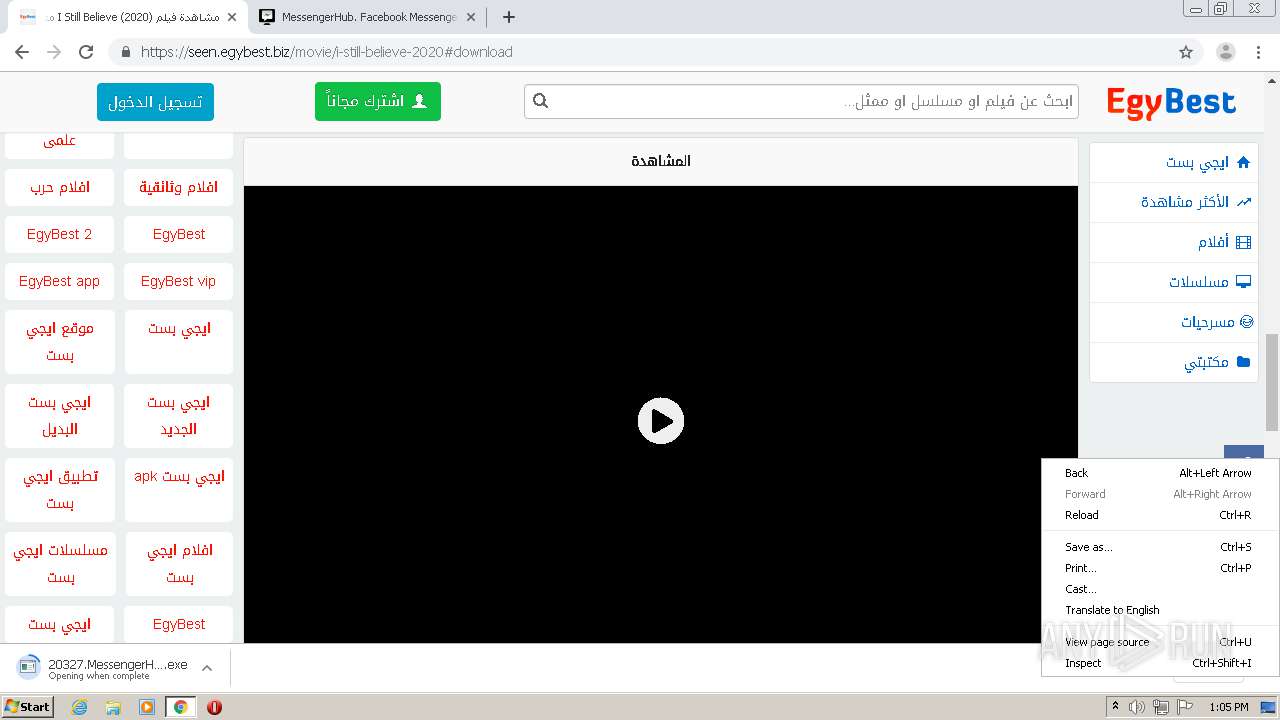Launch Internet Explorer from taskbar
1280x720 pixels.
click(x=80, y=707)
